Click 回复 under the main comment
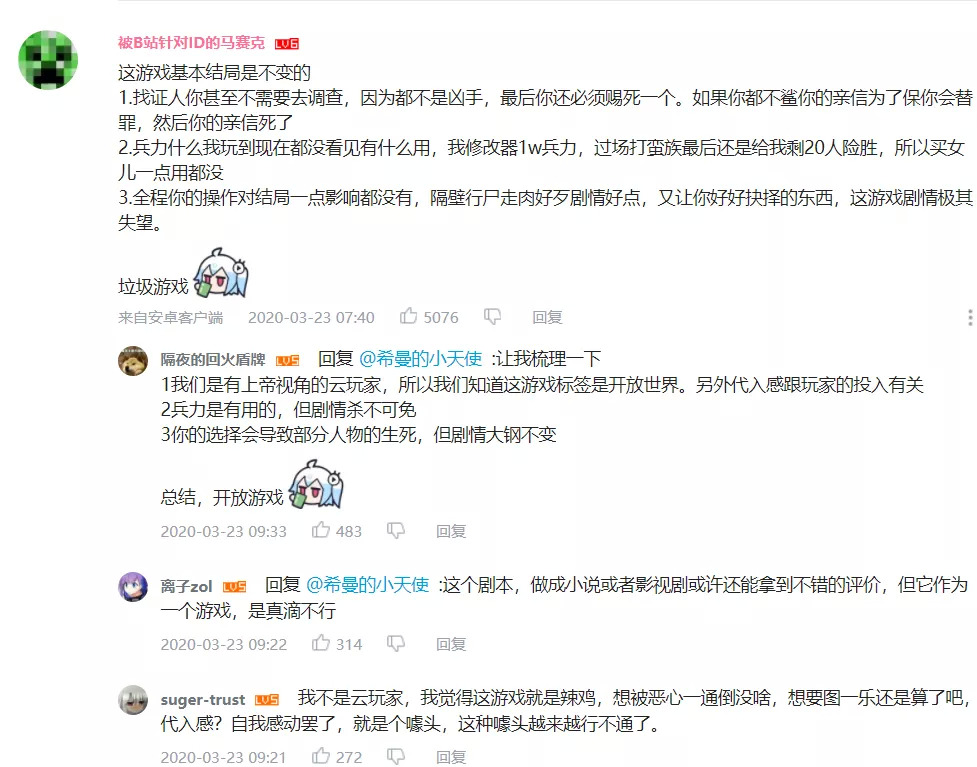Screen dimensions: 977x767 click(x=547, y=317)
